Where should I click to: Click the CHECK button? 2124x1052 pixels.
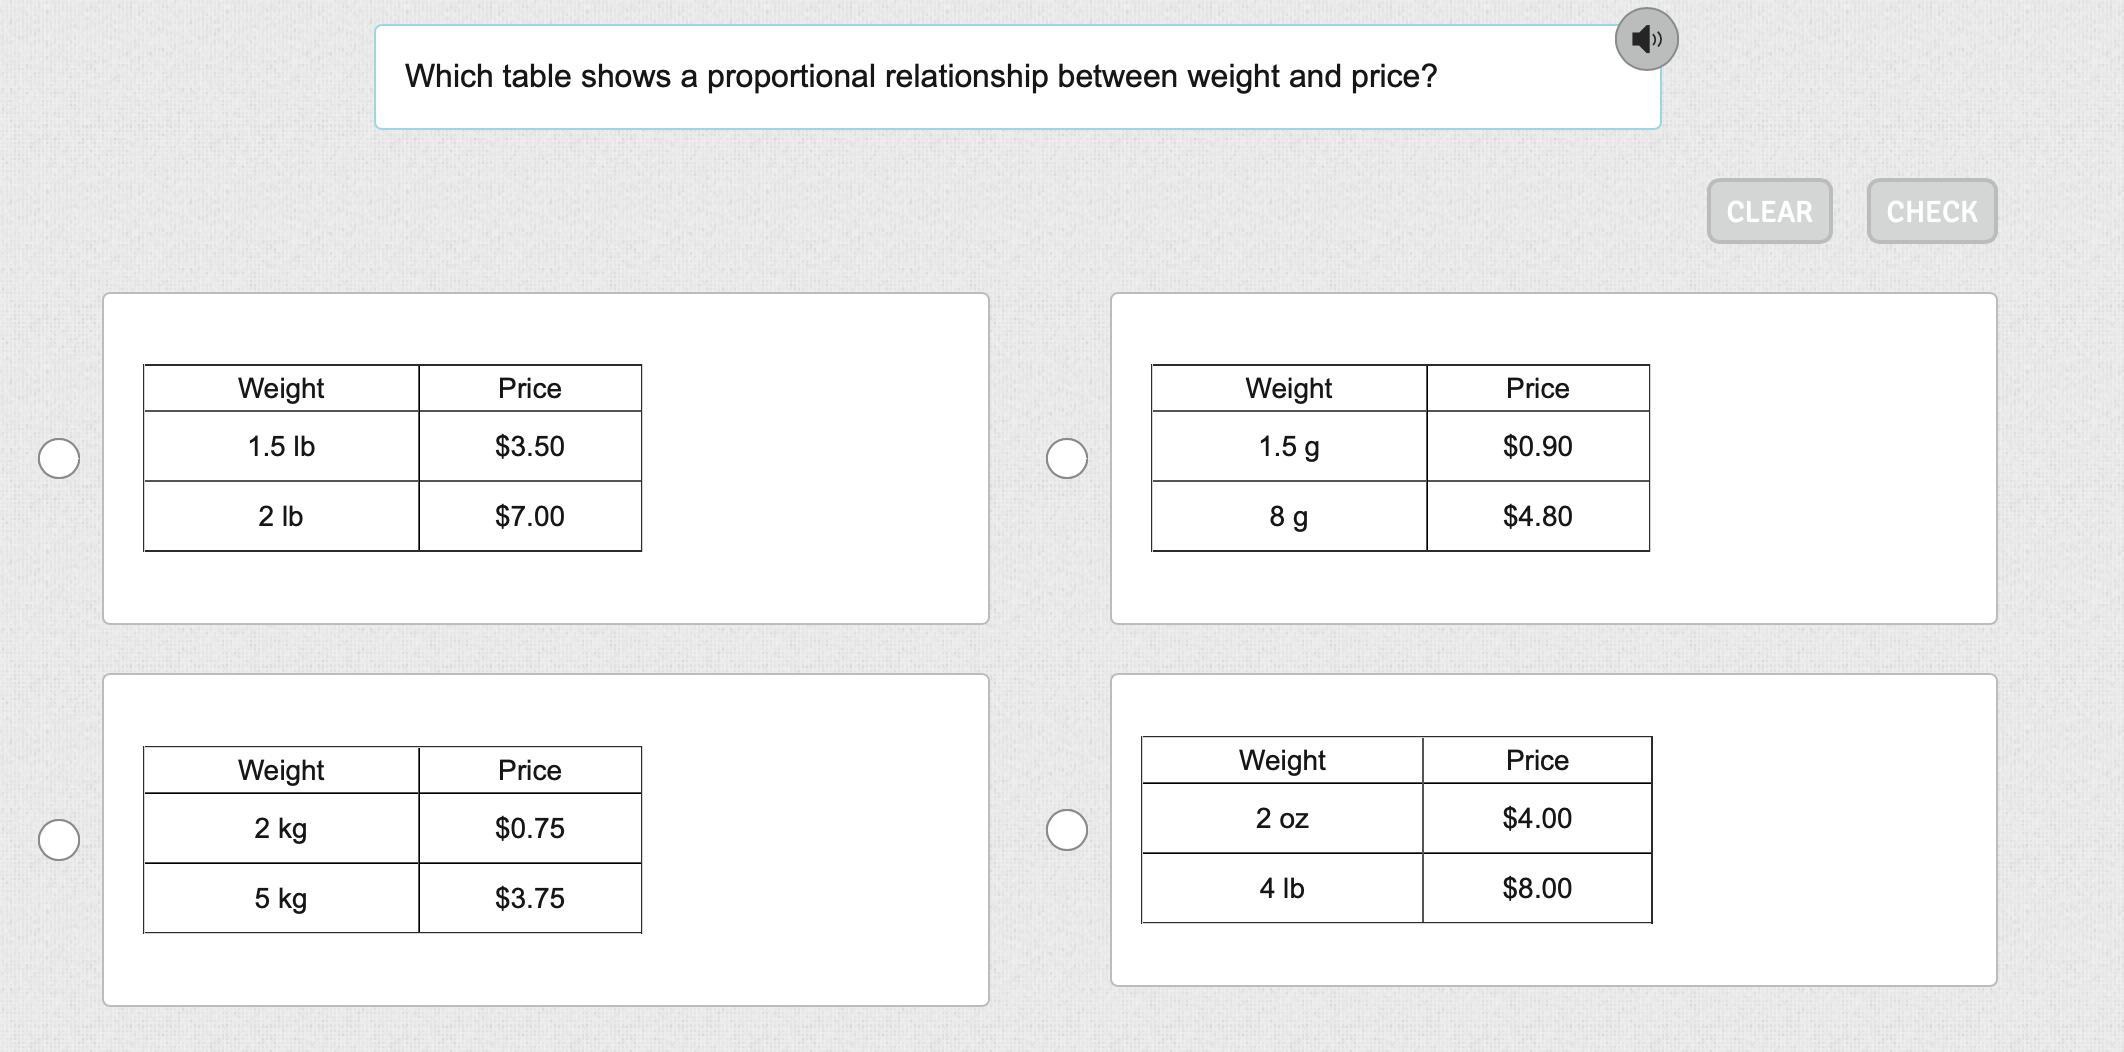coord(1931,211)
